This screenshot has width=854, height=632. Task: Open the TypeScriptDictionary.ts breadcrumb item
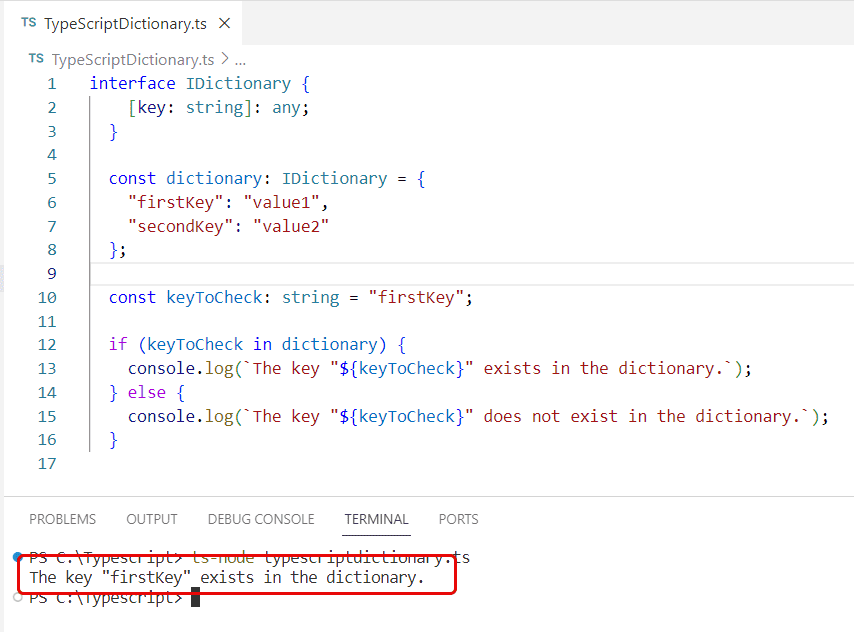tap(133, 59)
